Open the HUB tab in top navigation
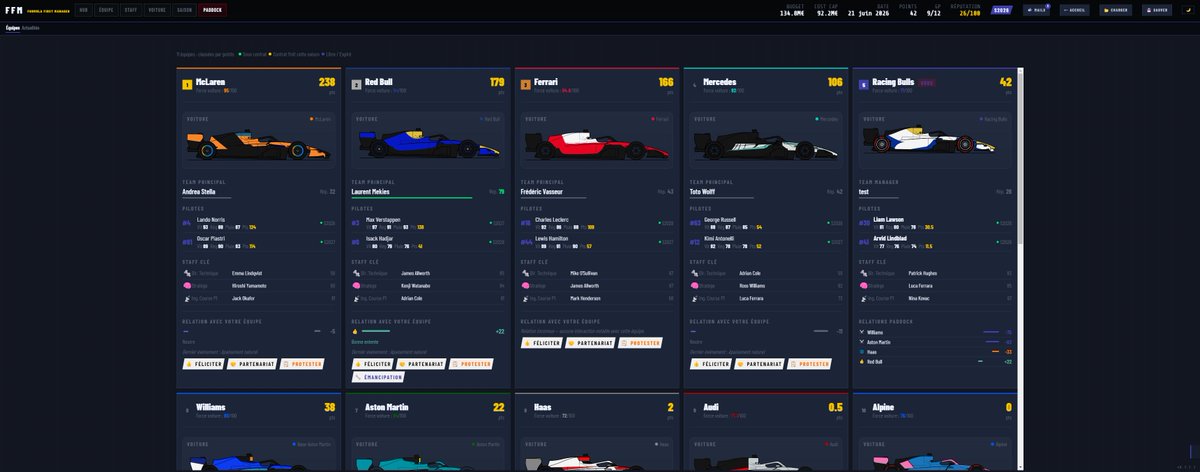The image size is (1200, 472). [x=83, y=10]
